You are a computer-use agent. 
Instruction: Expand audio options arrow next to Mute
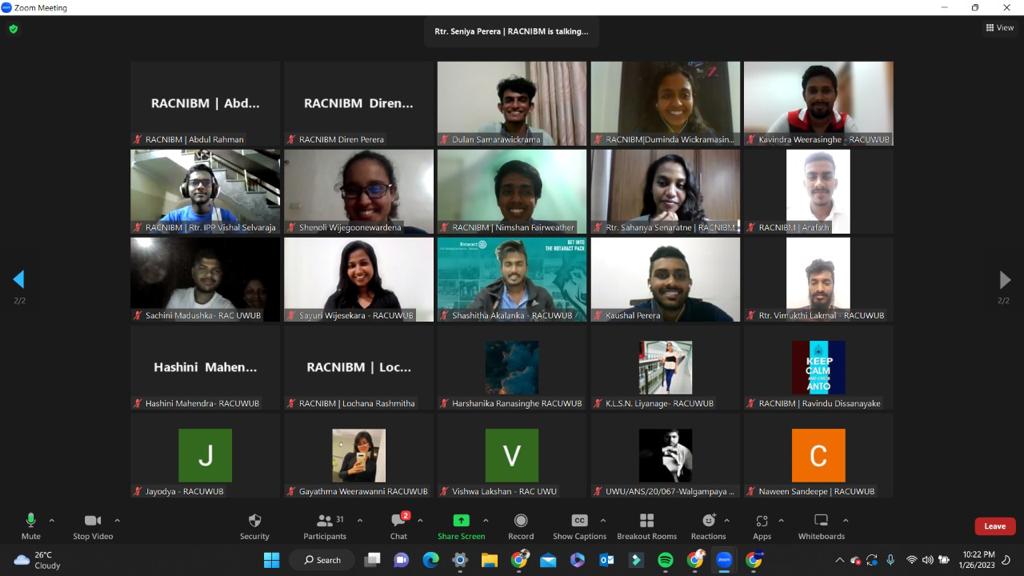pos(52,520)
